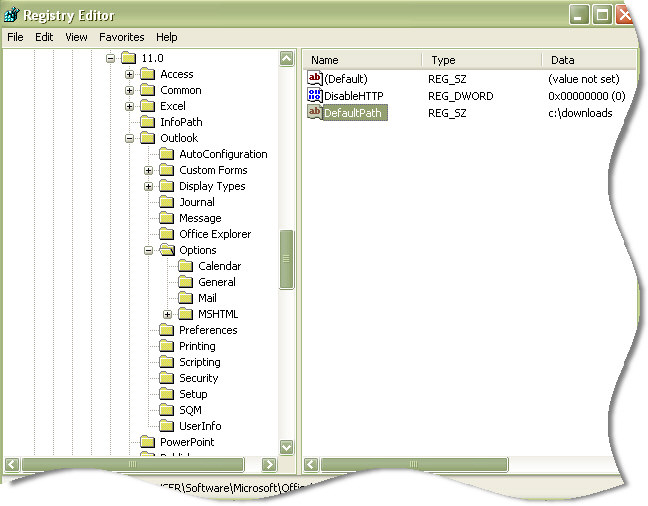This screenshot has height=506, width=648.
Task: Click the 0x00000000 (0) data value
Action: pos(586,96)
